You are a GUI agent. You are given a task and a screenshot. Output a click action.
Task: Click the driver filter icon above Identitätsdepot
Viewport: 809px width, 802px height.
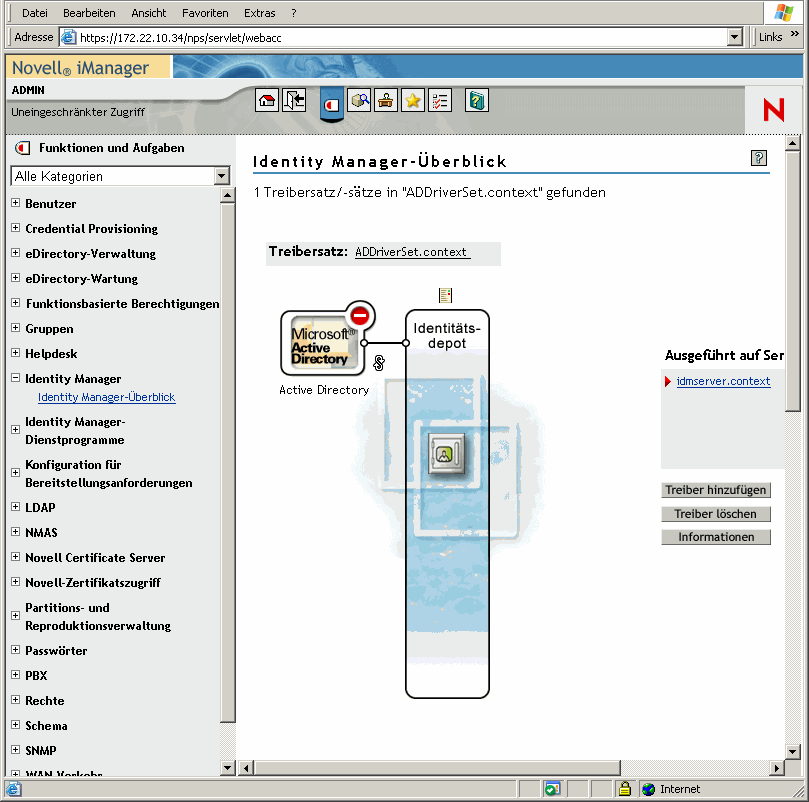pos(445,295)
